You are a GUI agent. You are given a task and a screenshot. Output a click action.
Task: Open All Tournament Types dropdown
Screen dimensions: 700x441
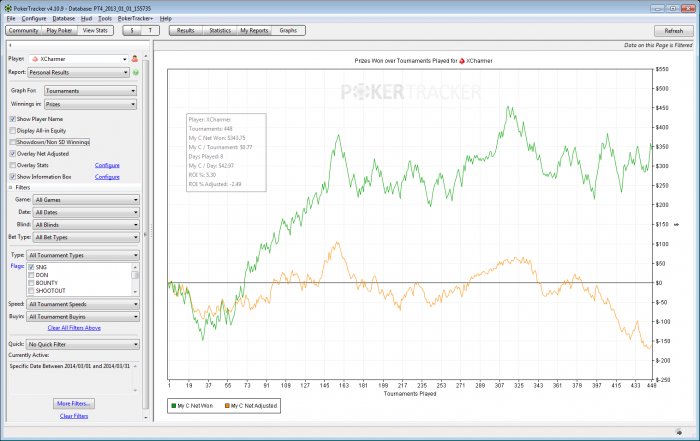(83, 255)
